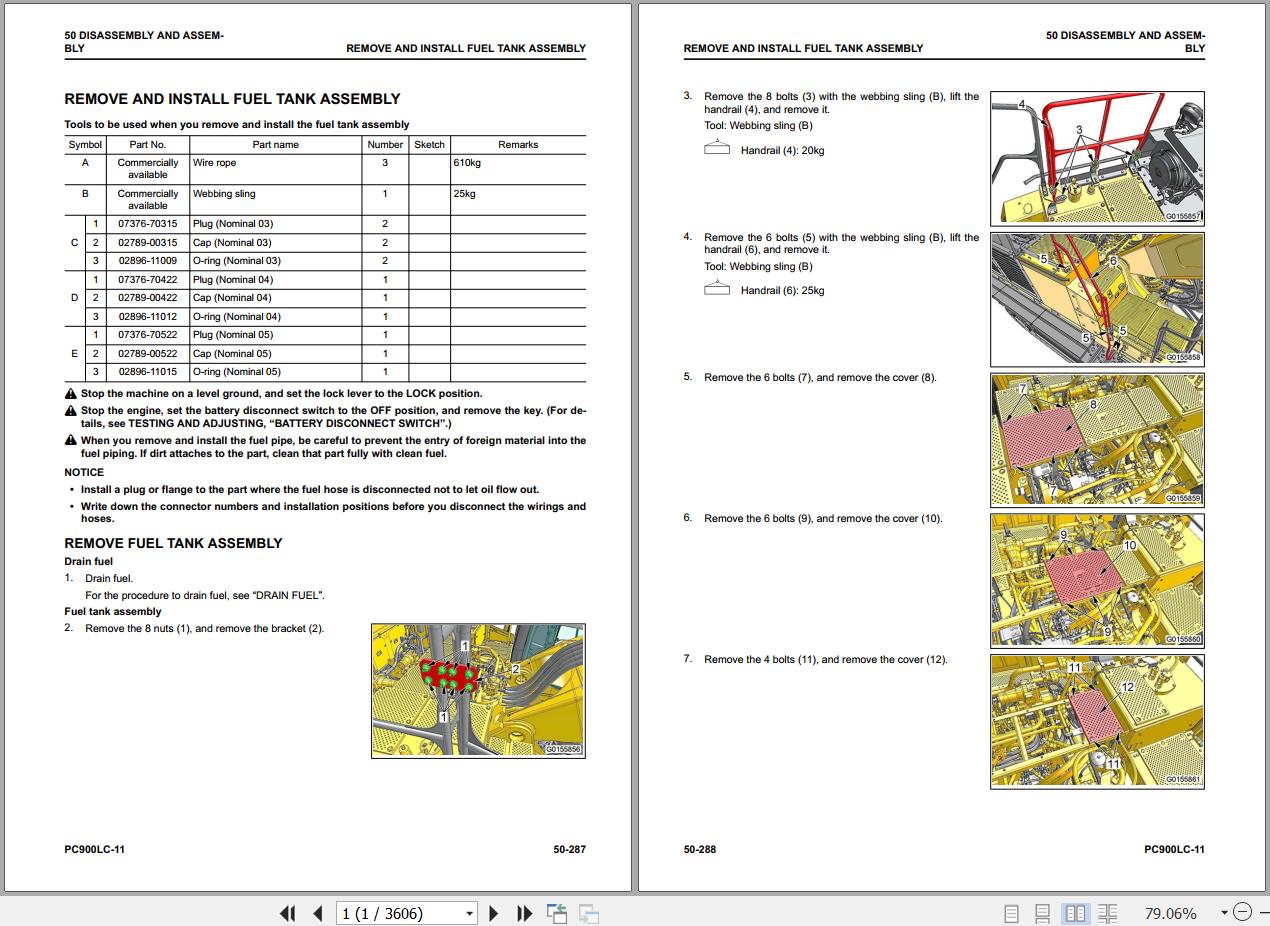Click the cover (8) removal illustration
Screen dimensions: 1270x926
[1097, 439]
